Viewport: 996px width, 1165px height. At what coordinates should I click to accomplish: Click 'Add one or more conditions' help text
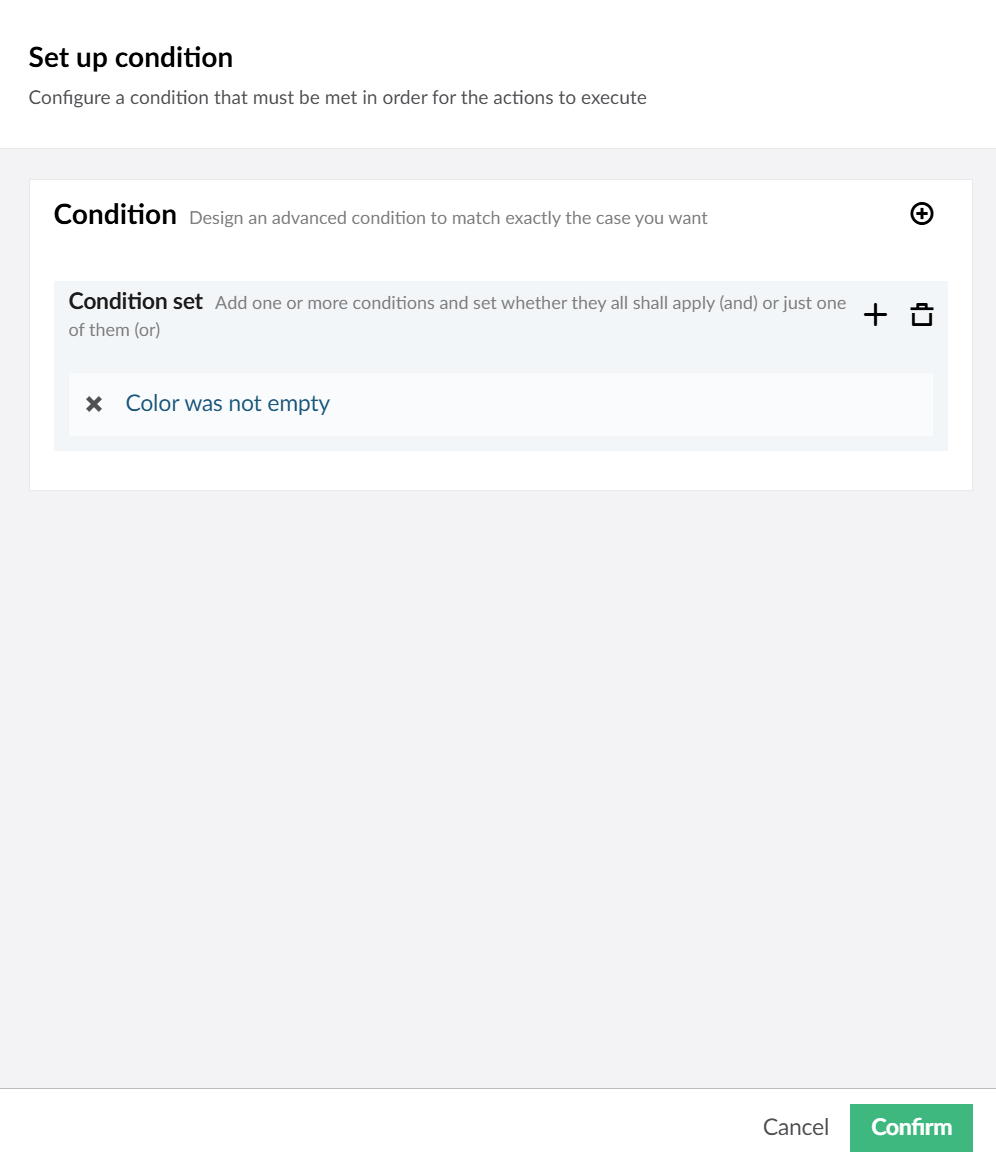pyautogui.click(x=530, y=303)
